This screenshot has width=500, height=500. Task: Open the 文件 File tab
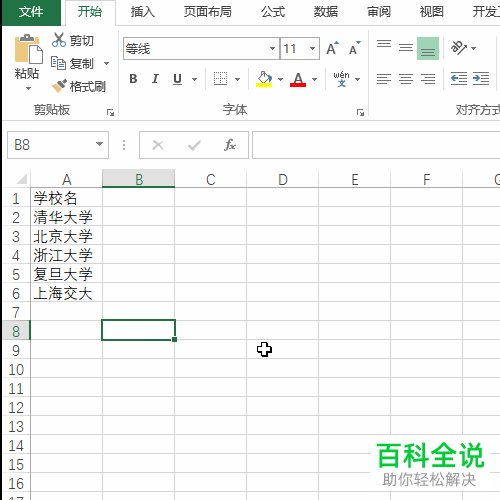(31, 12)
